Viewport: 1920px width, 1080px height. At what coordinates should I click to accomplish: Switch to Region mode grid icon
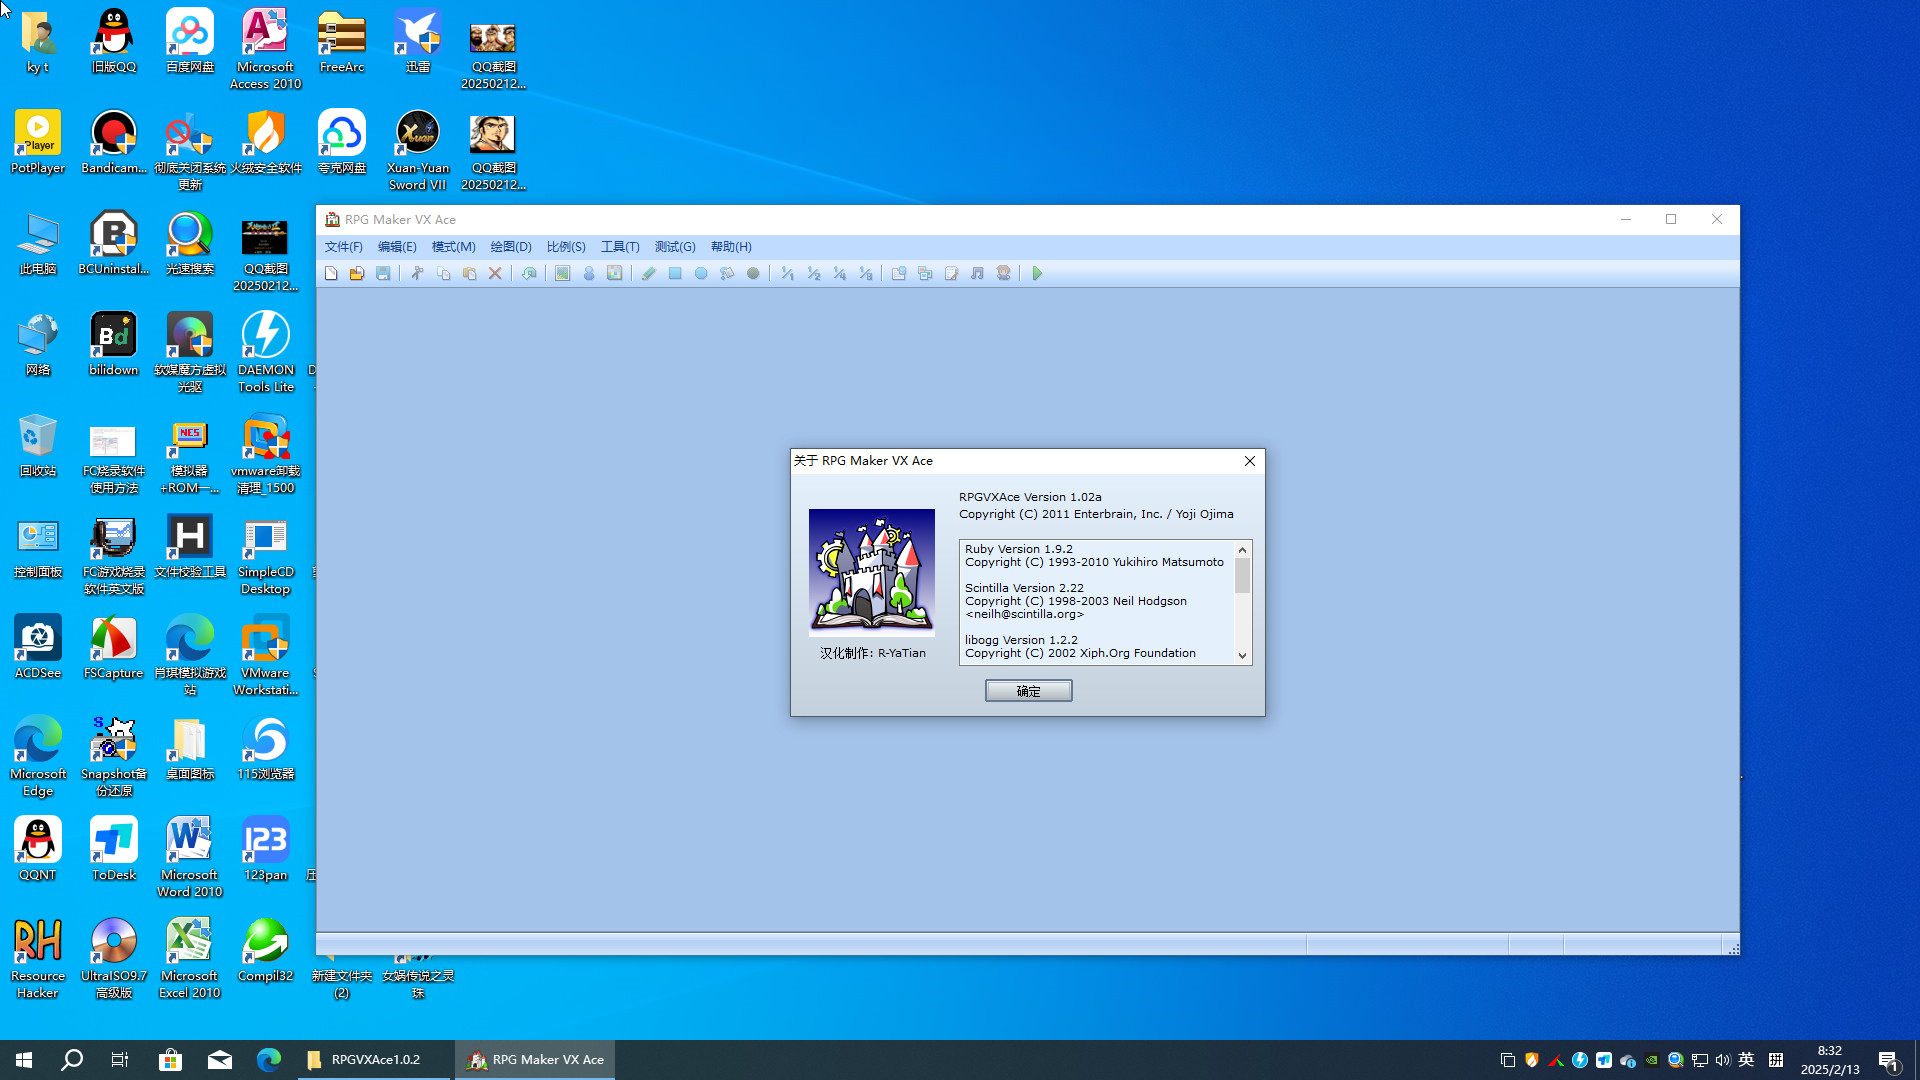tap(615, 273)
